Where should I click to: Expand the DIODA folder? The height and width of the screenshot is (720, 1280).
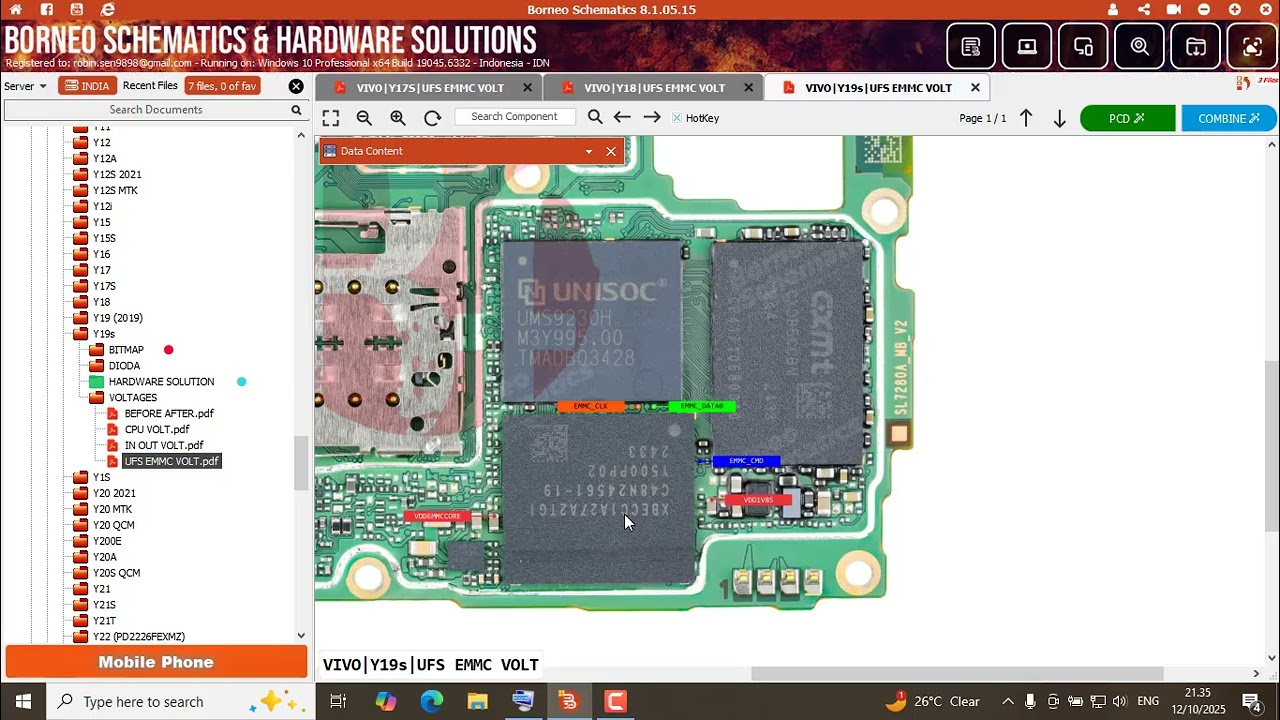pos(97,366)
